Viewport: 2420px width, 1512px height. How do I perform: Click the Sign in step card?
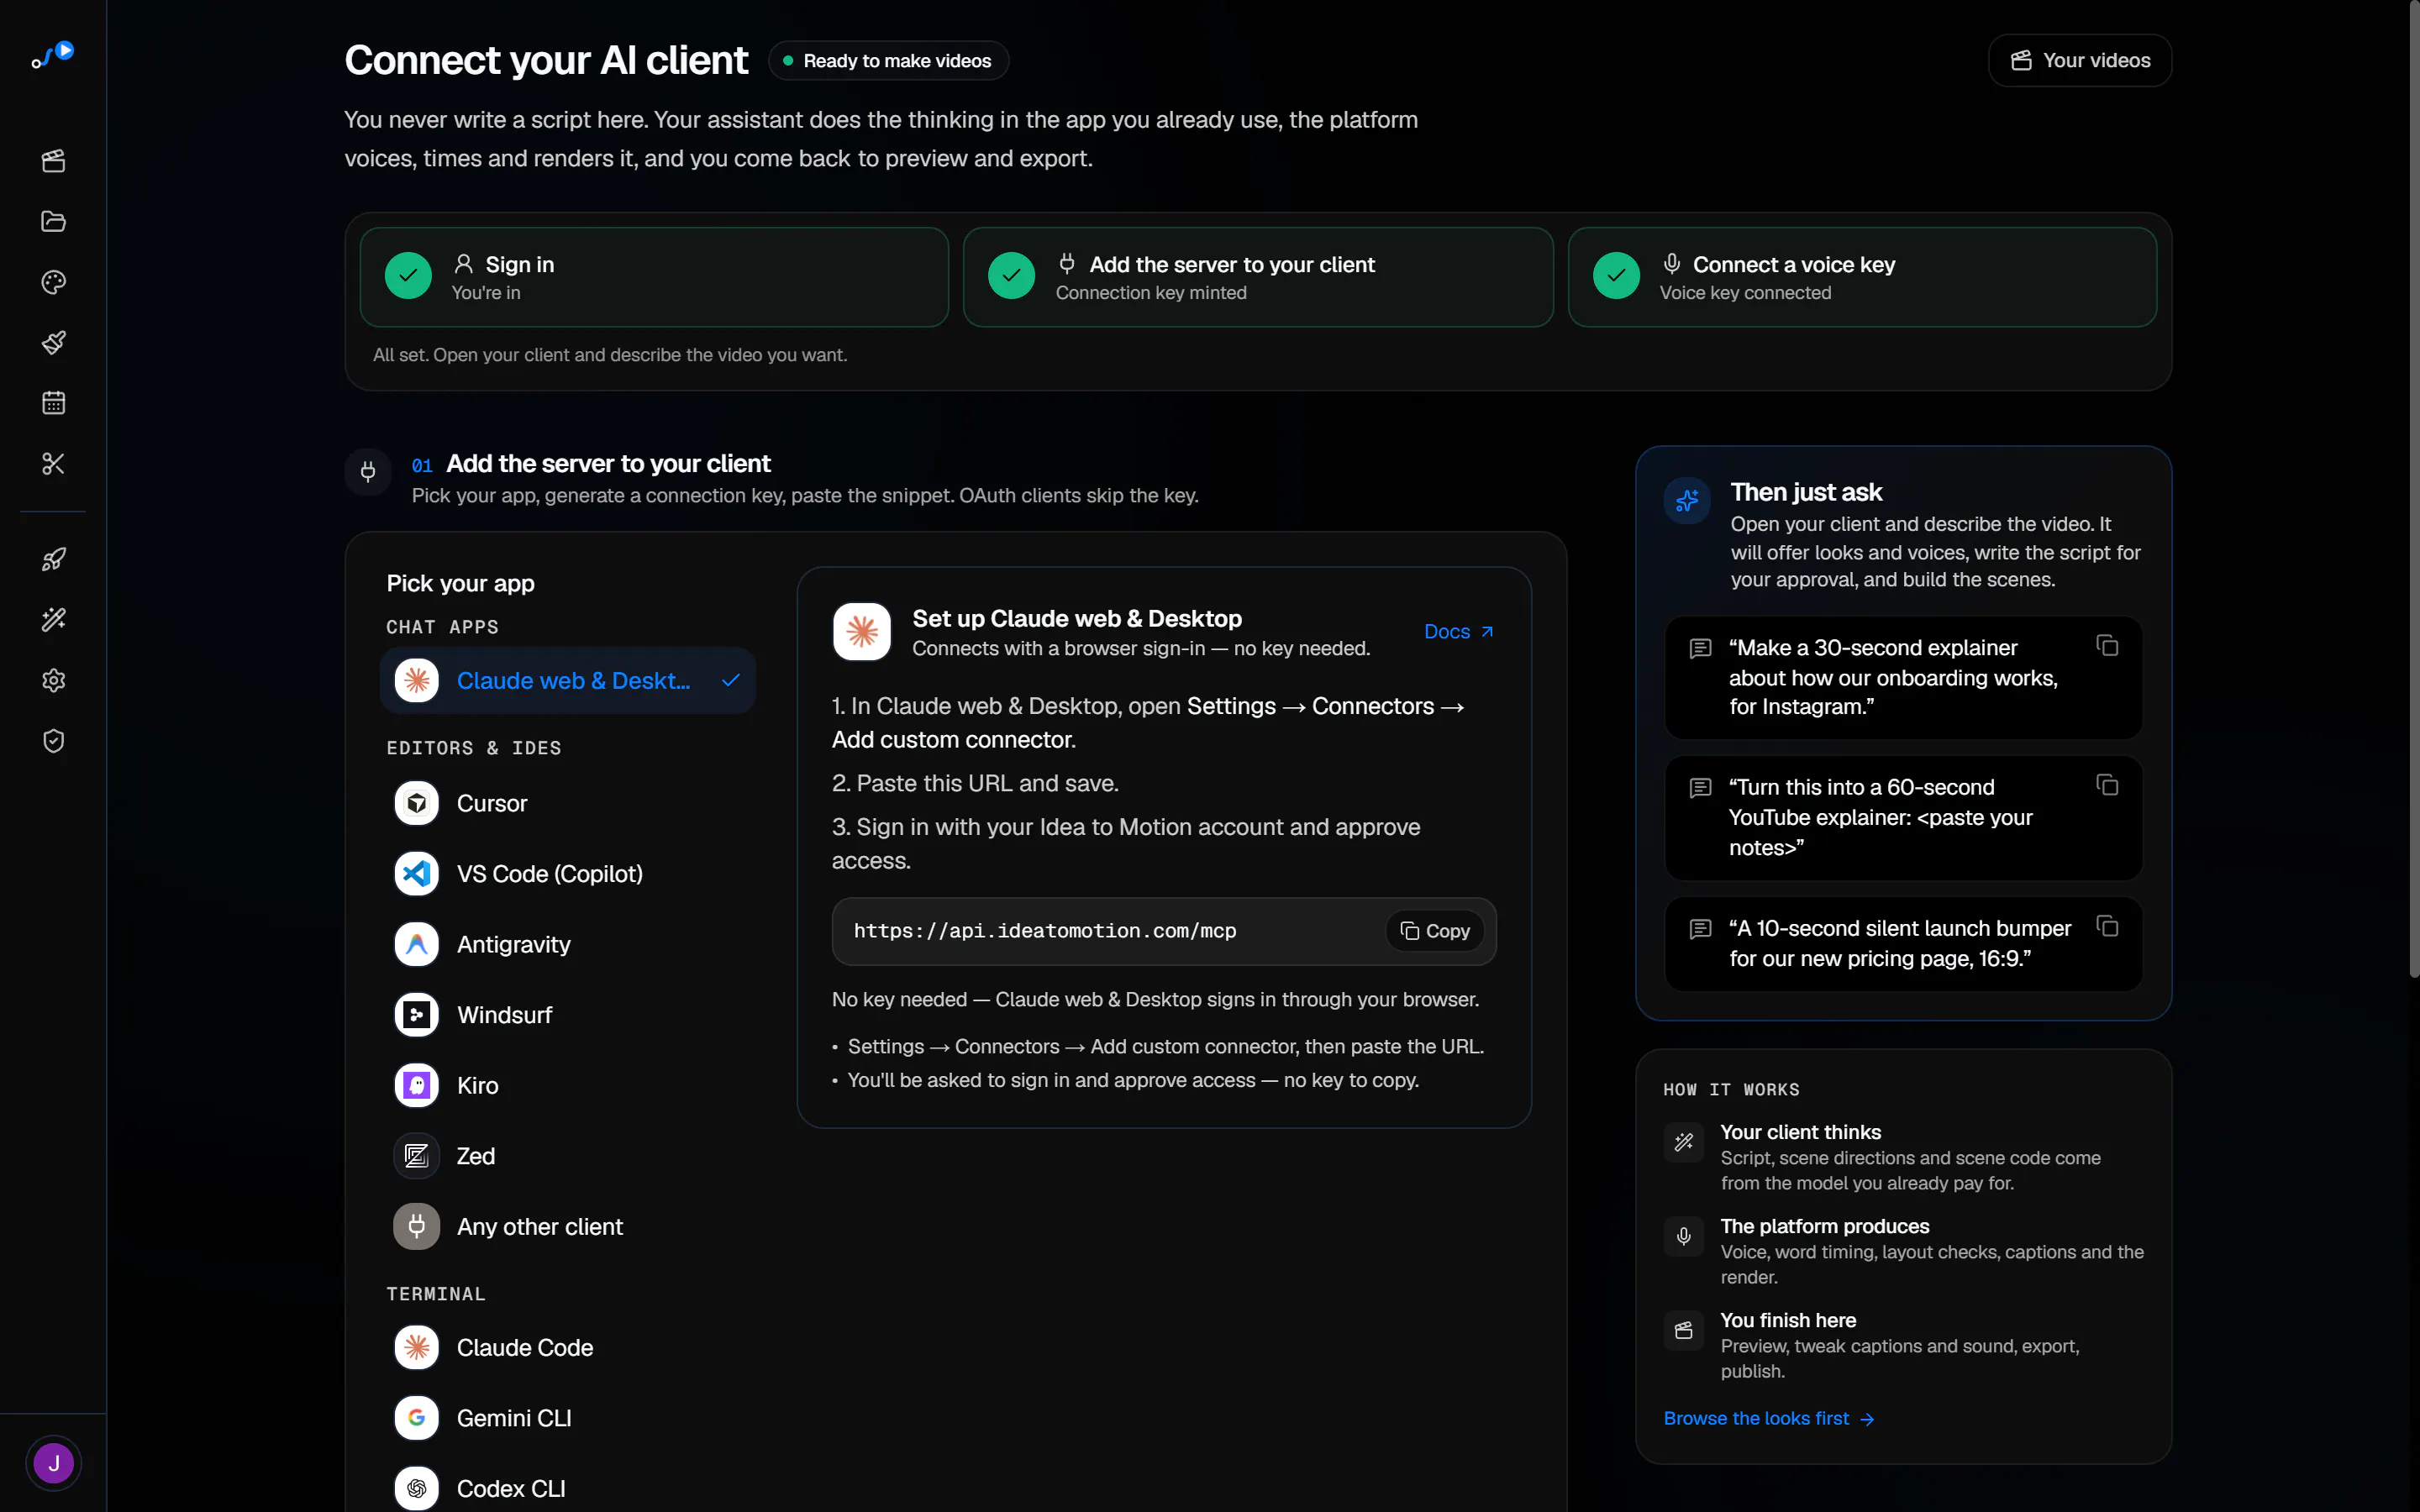click(654, 277)
